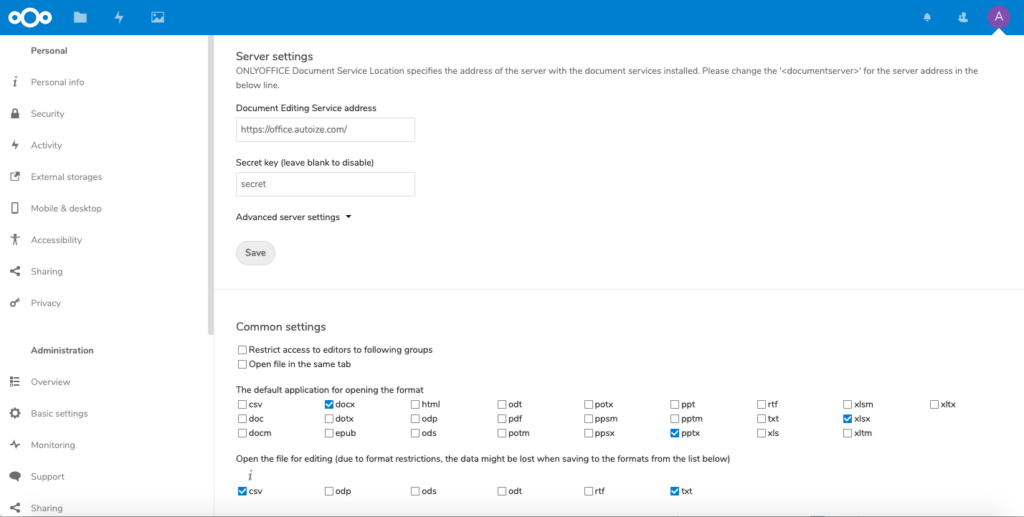Open Mobile & desktop settings
Image resolution: width=1024 pixels, height=517 pixels.
66,208
